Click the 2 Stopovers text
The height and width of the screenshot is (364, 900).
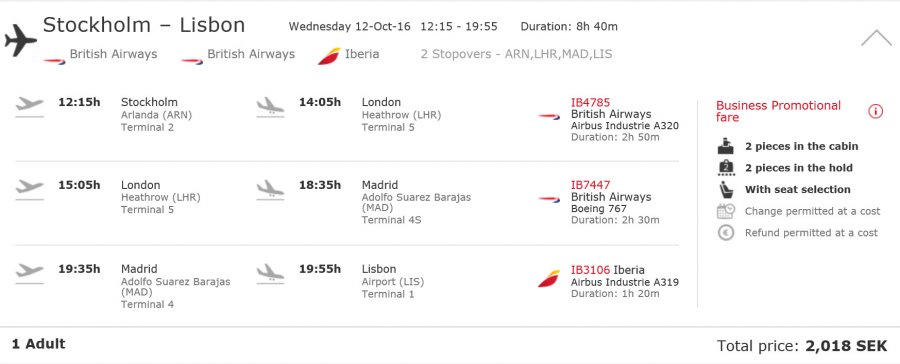tap(517, 54)
